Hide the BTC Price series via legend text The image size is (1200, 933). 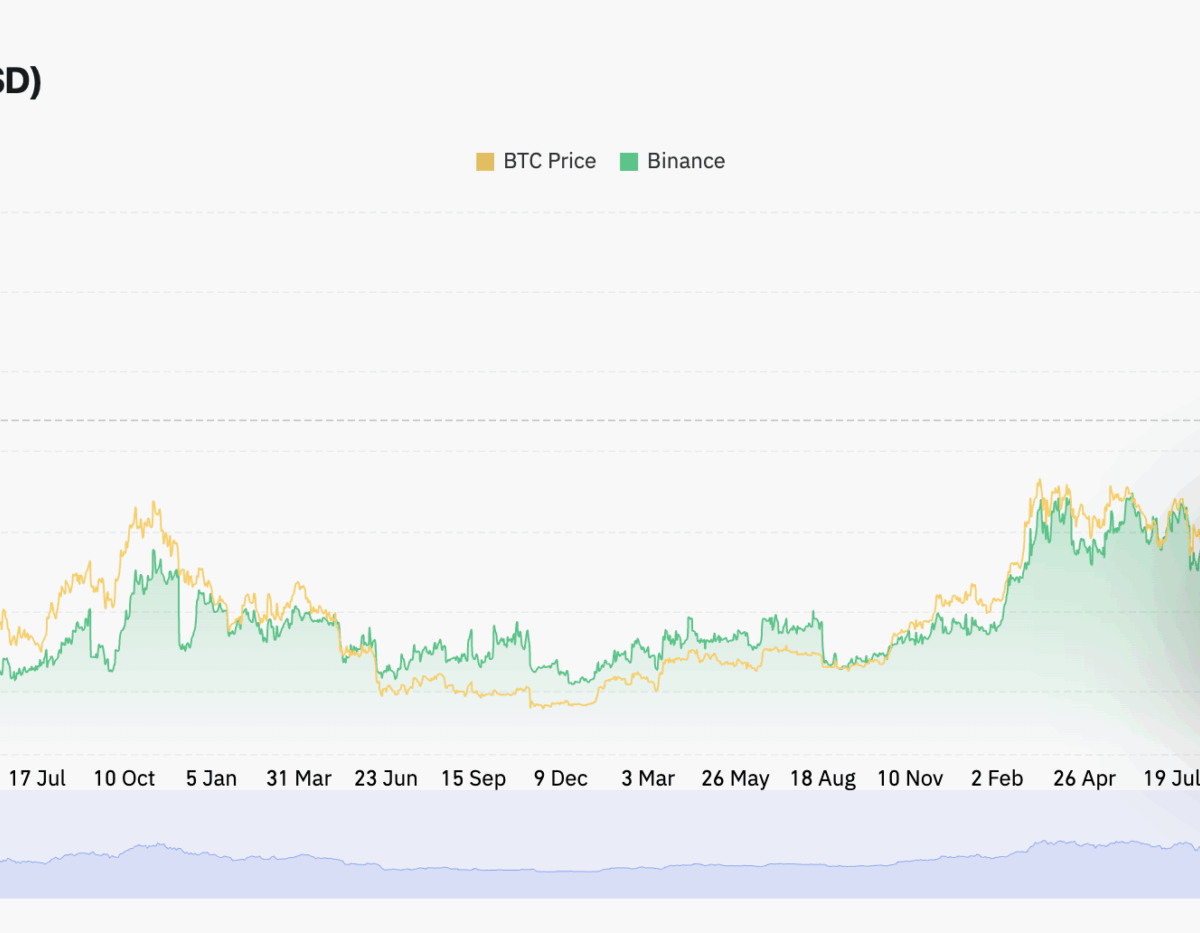(549, 161)
